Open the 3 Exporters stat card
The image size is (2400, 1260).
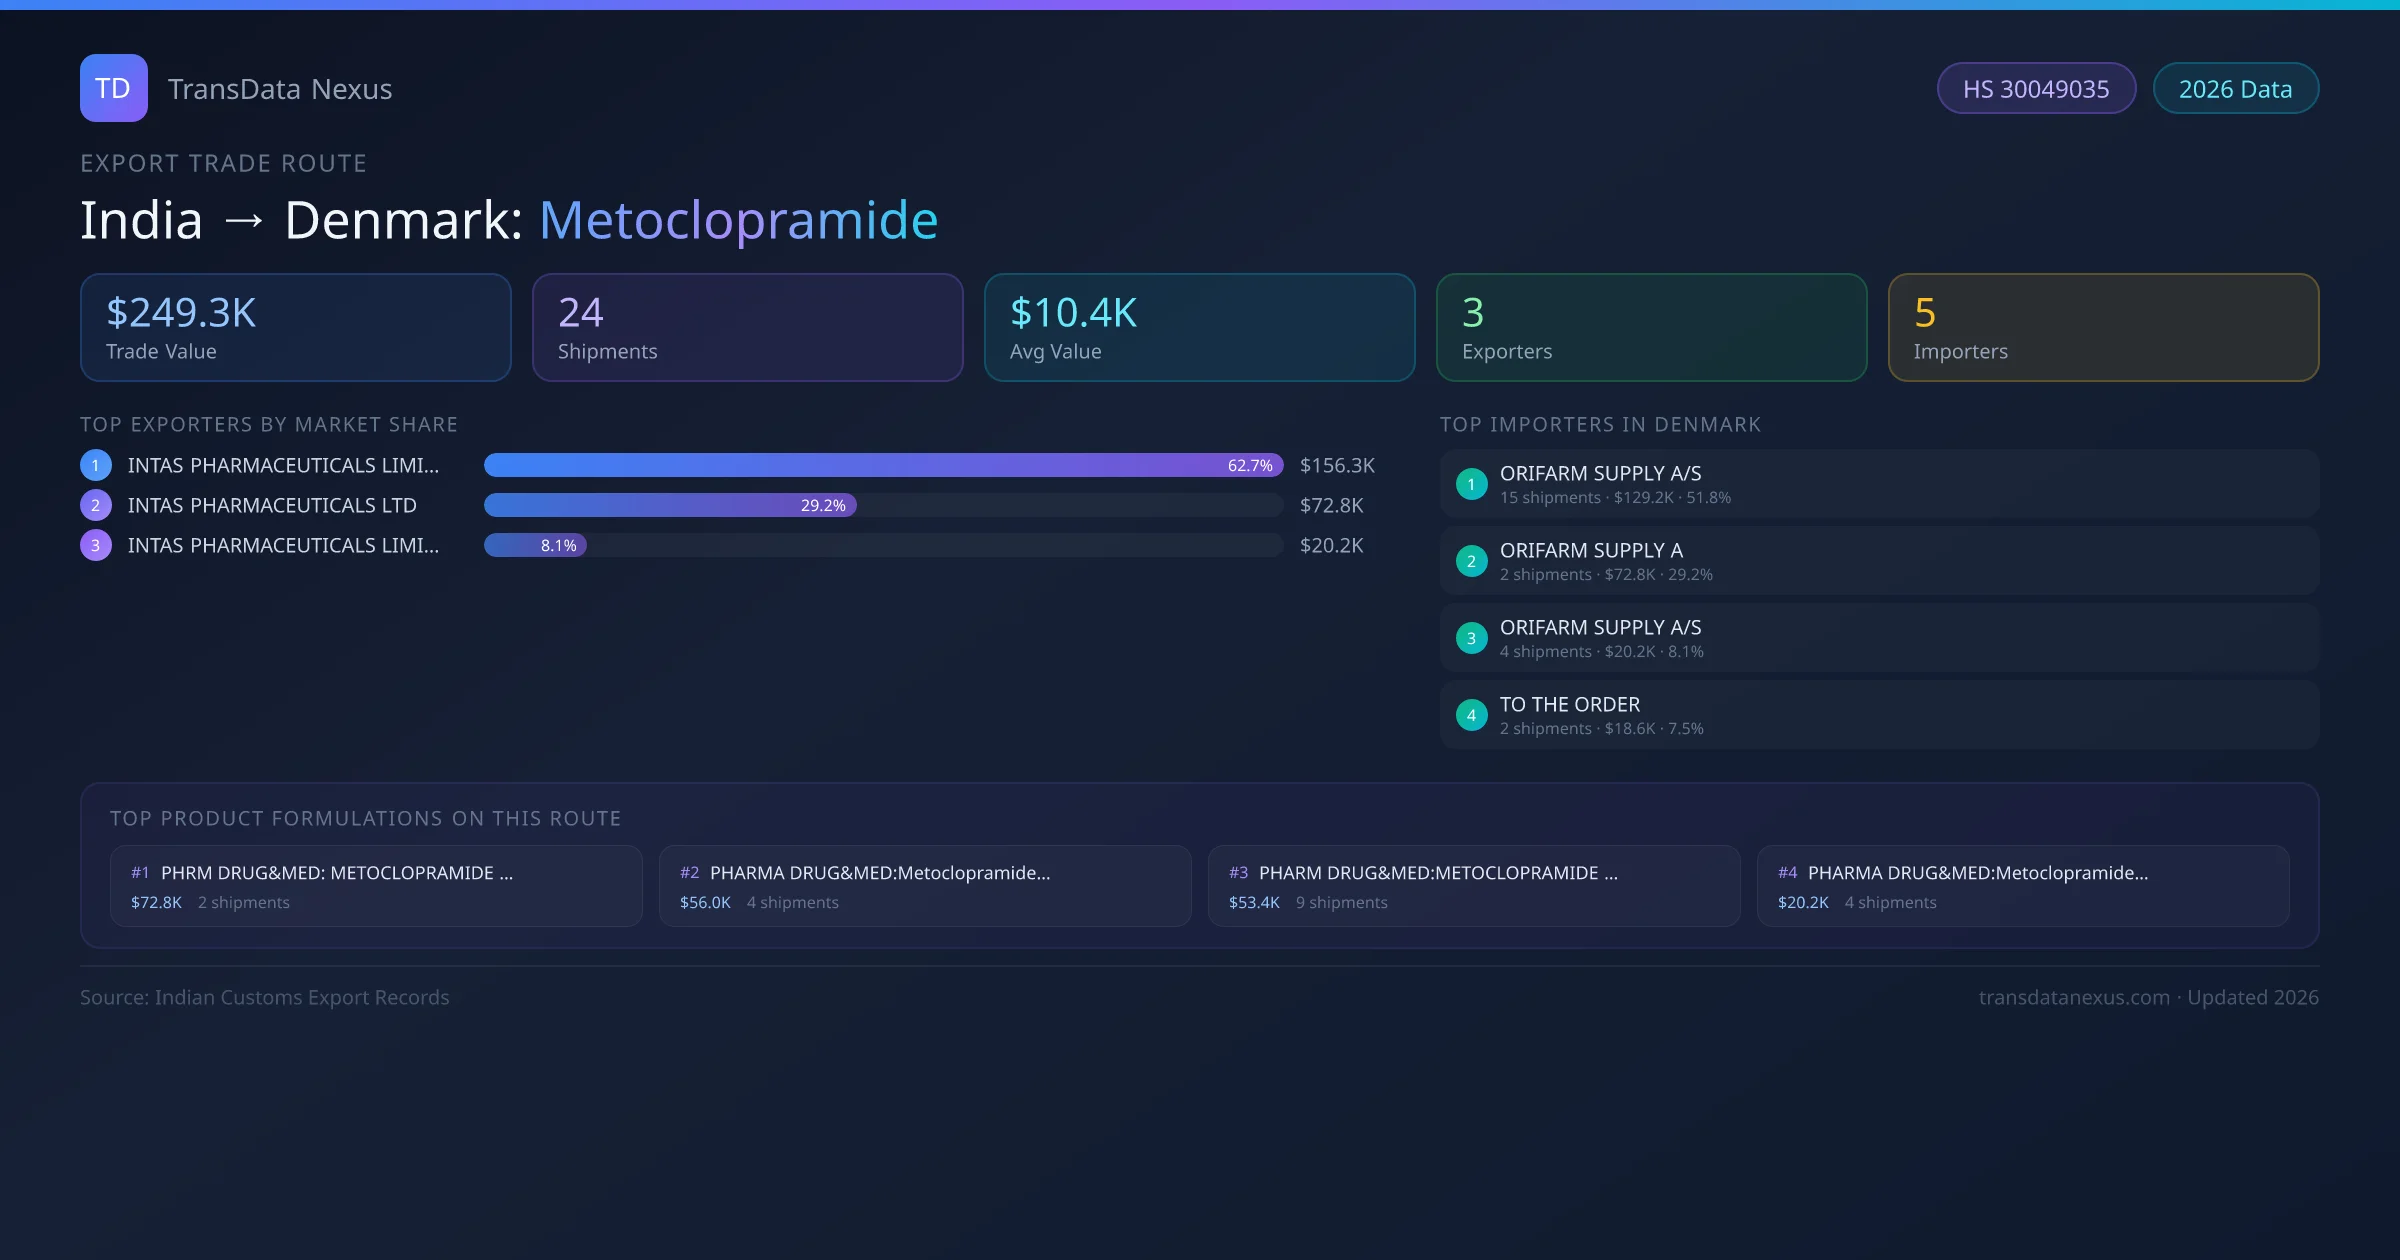coord(1651,328)
